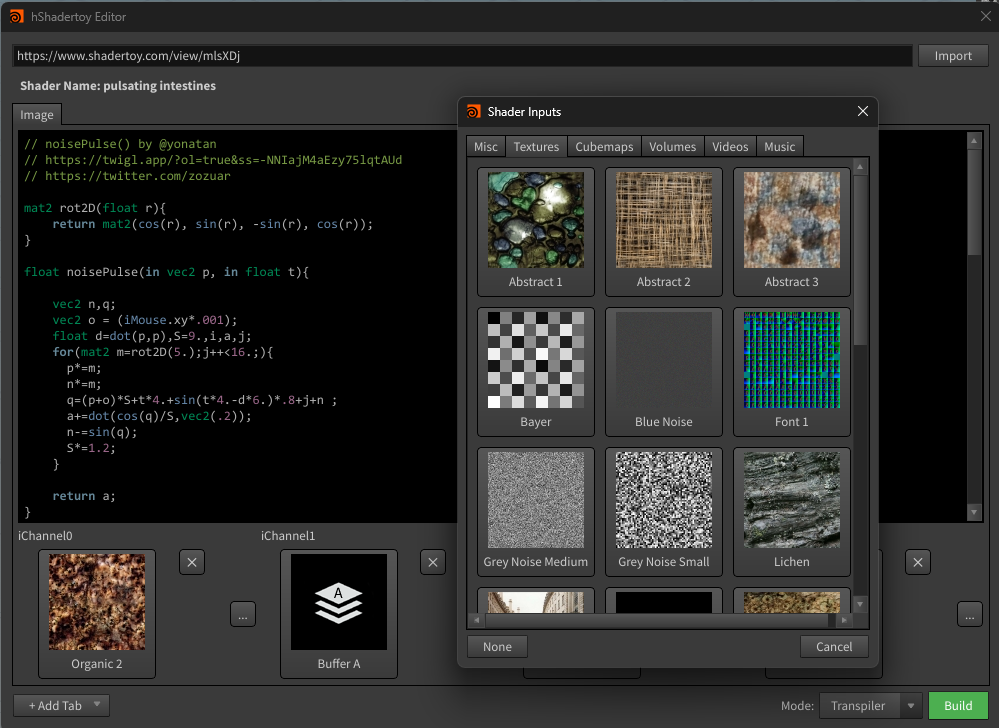This screenshot has height=728, width=999.
Task: Clear the last channel's input with the X button
Action: (918, 562)
